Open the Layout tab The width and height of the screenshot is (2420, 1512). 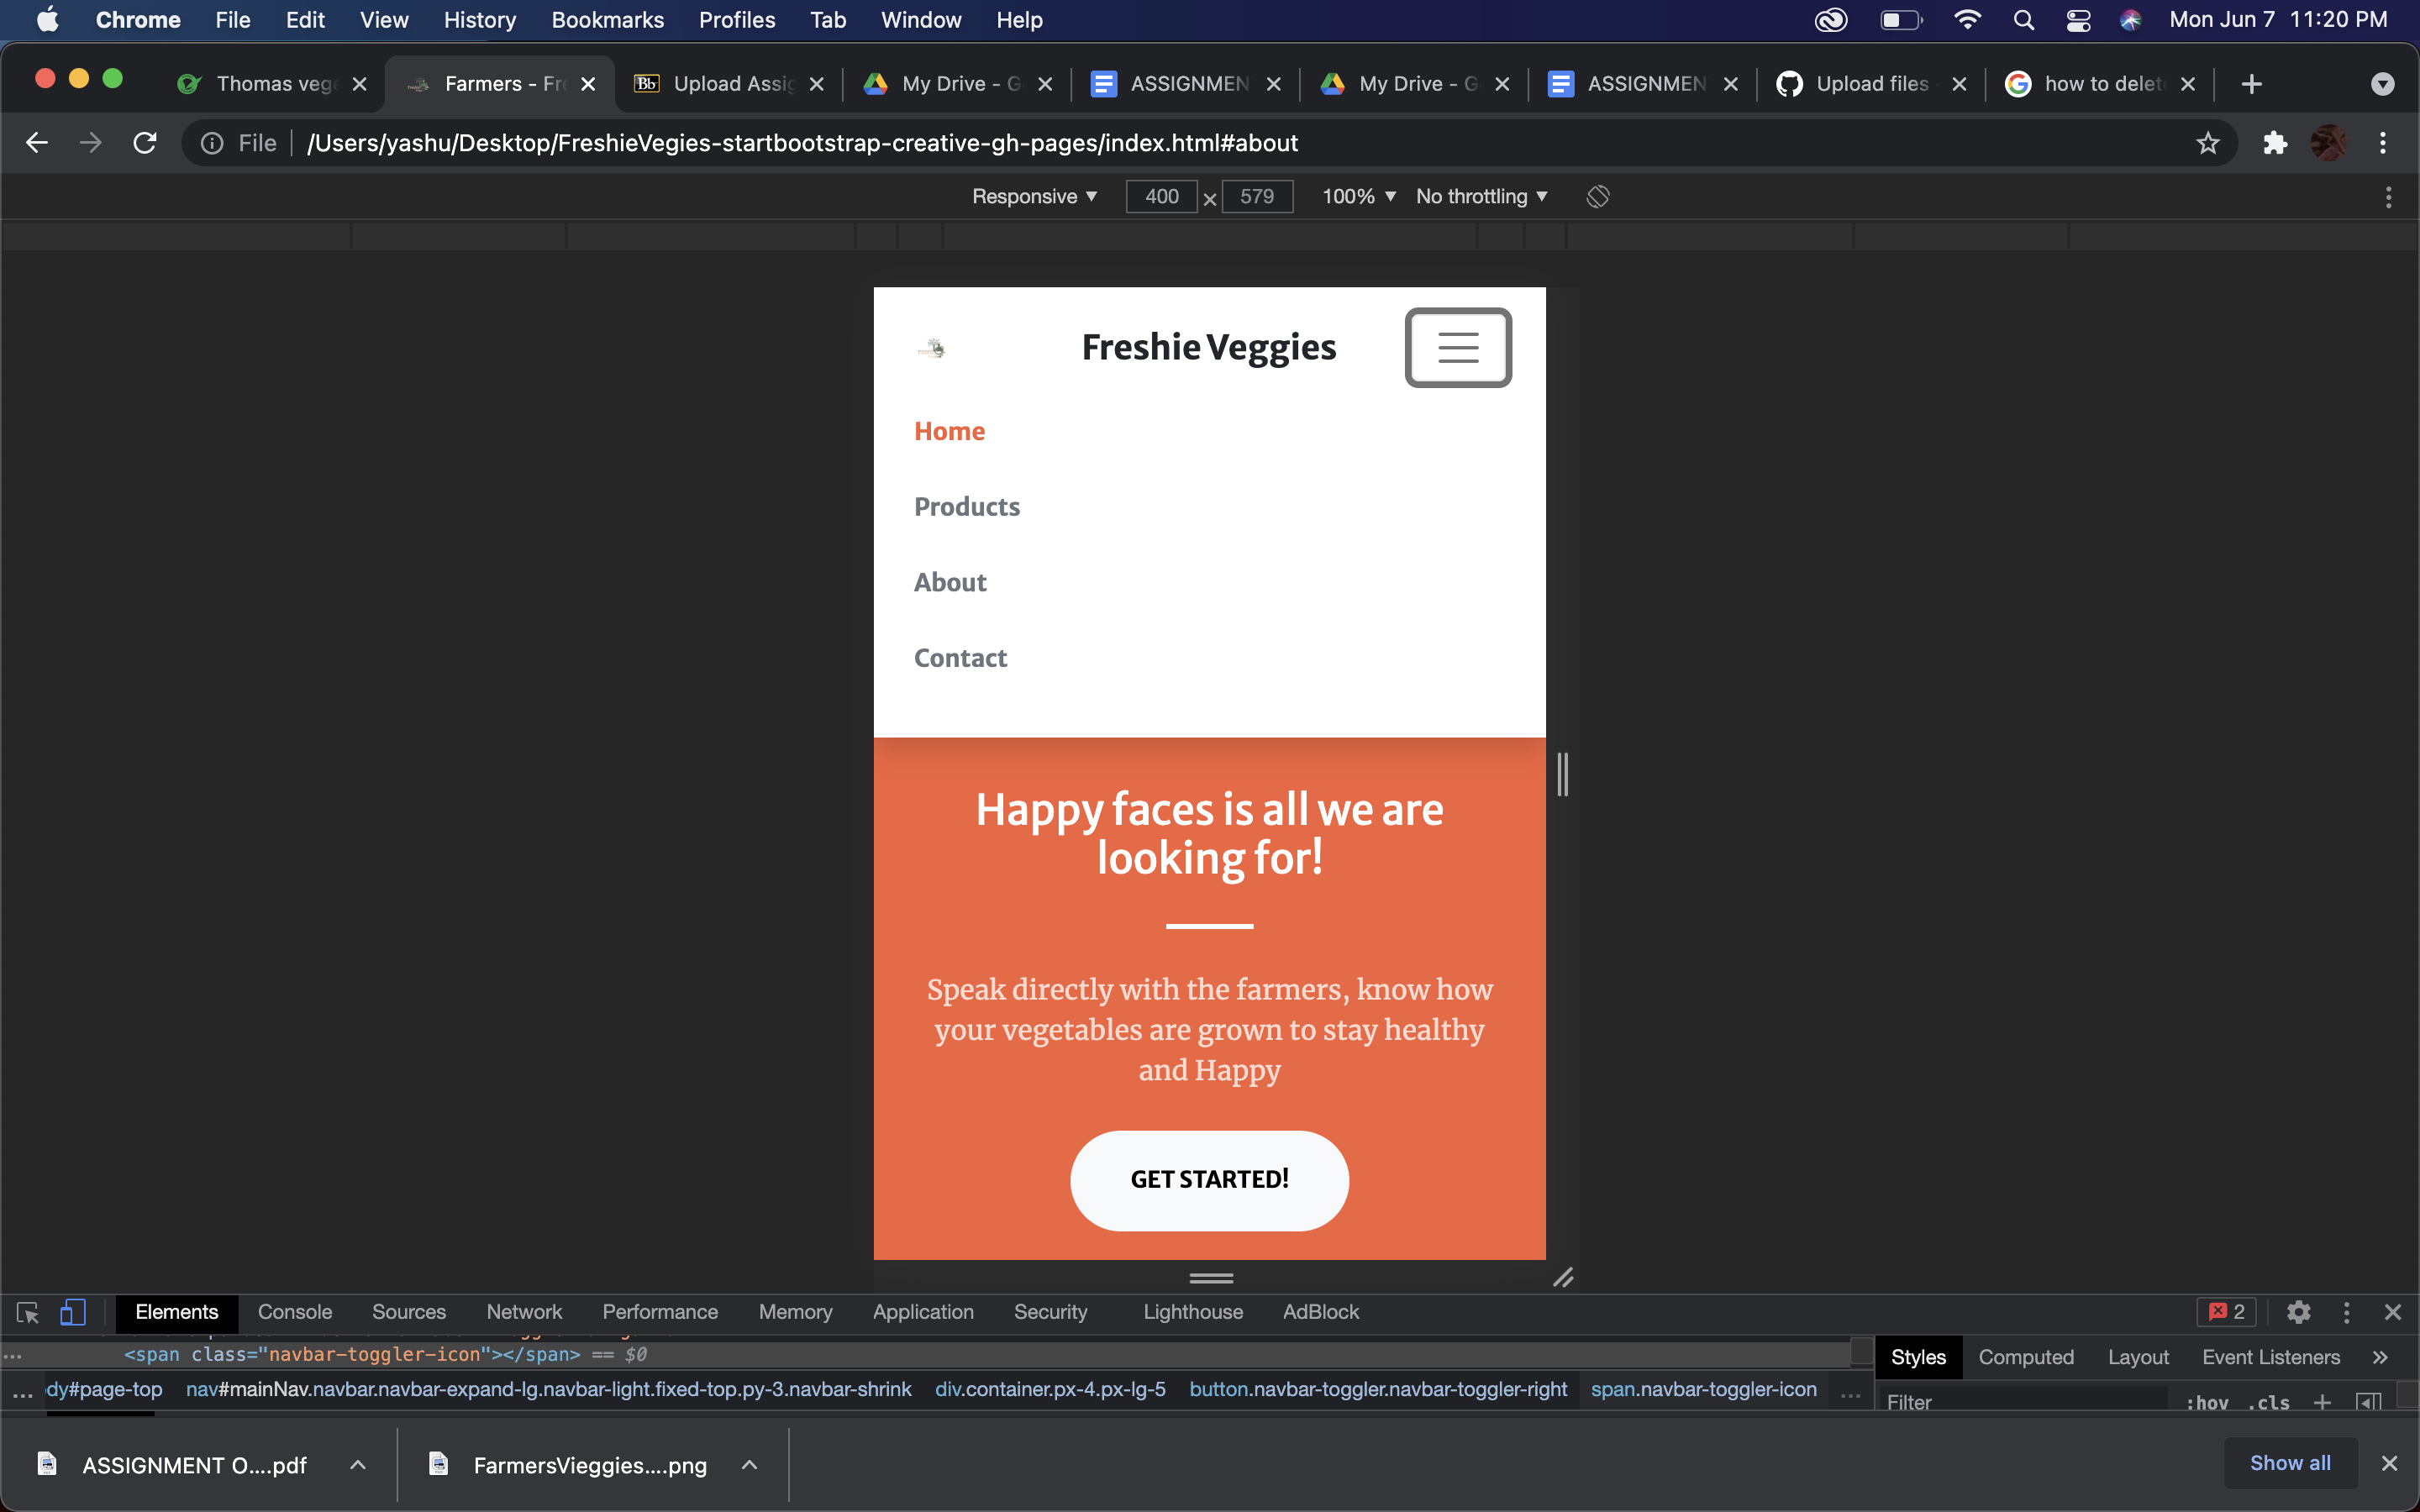[2138, 1357]
